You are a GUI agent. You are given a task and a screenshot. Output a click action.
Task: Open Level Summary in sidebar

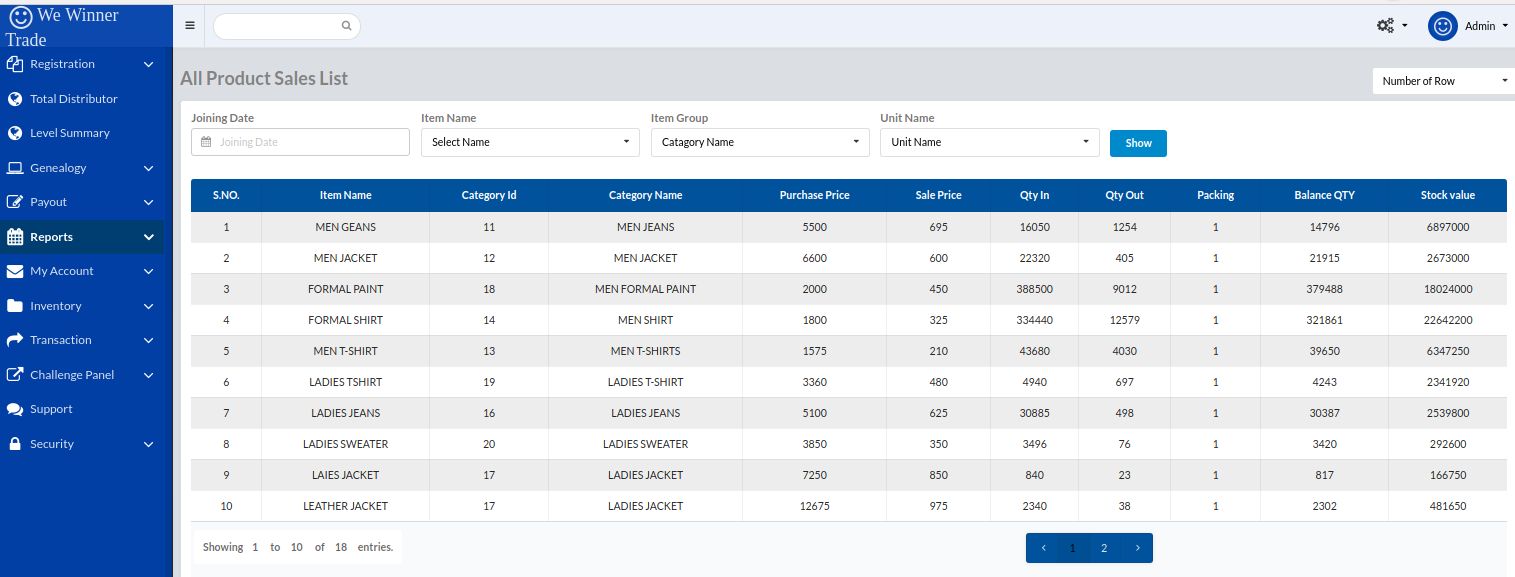pos(69,133)
